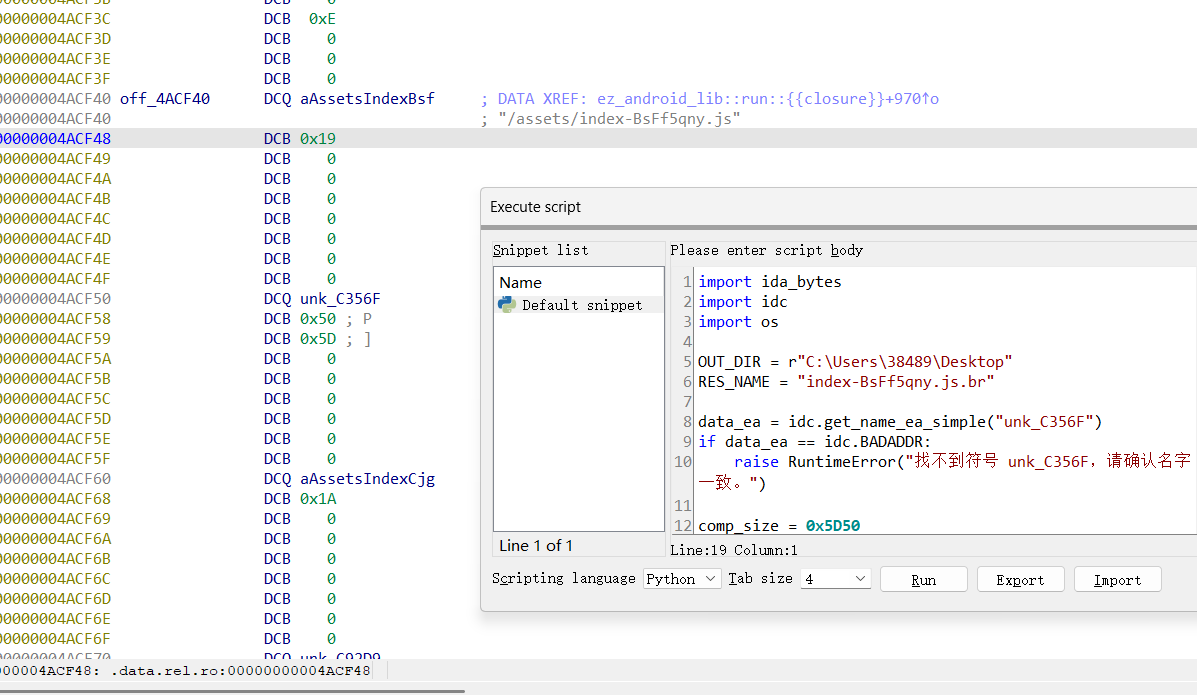Click the 0x1A byte value

[x=318, y=499]
